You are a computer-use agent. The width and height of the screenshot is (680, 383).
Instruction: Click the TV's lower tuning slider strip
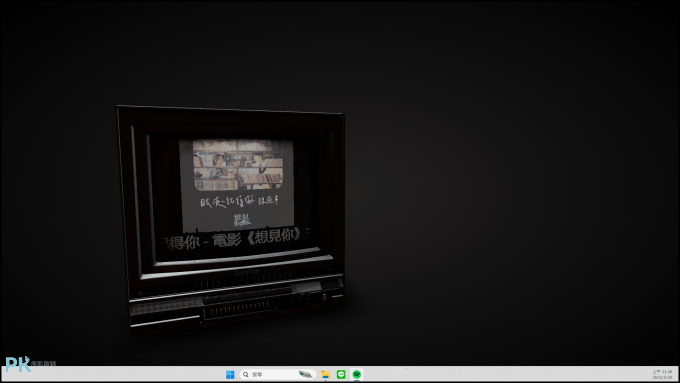coord(239,310)
